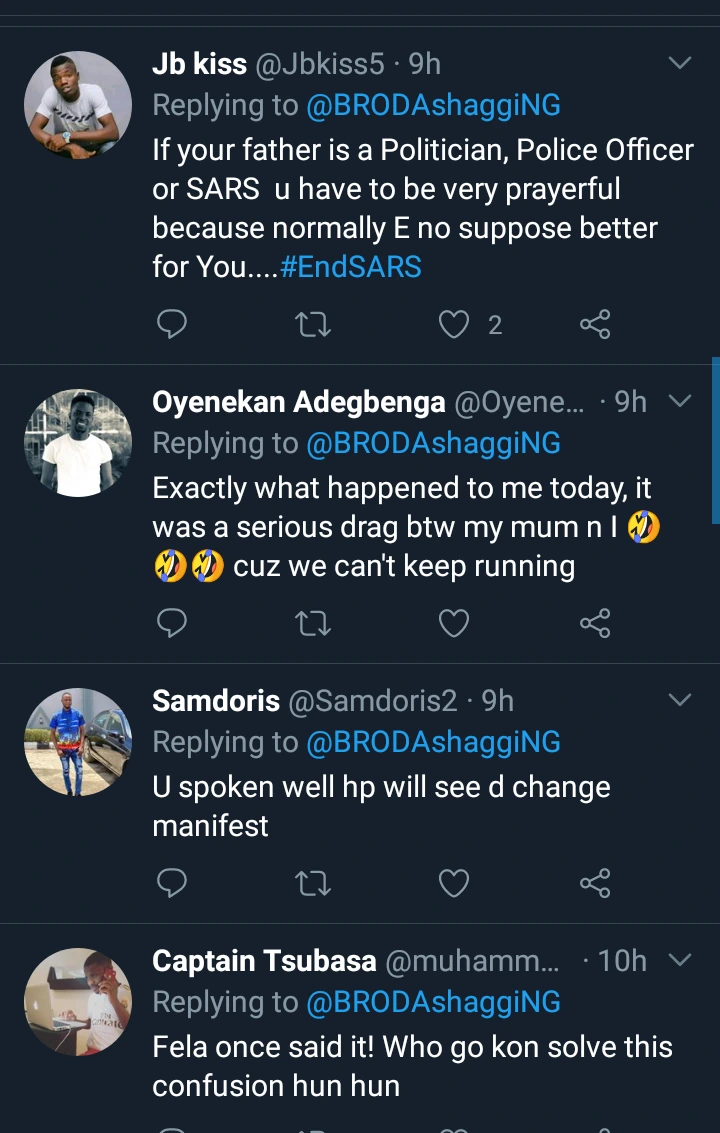Retweet Samdoris's tweet
This screenshot has height=1133, width=720.
[x=313, y=883]
